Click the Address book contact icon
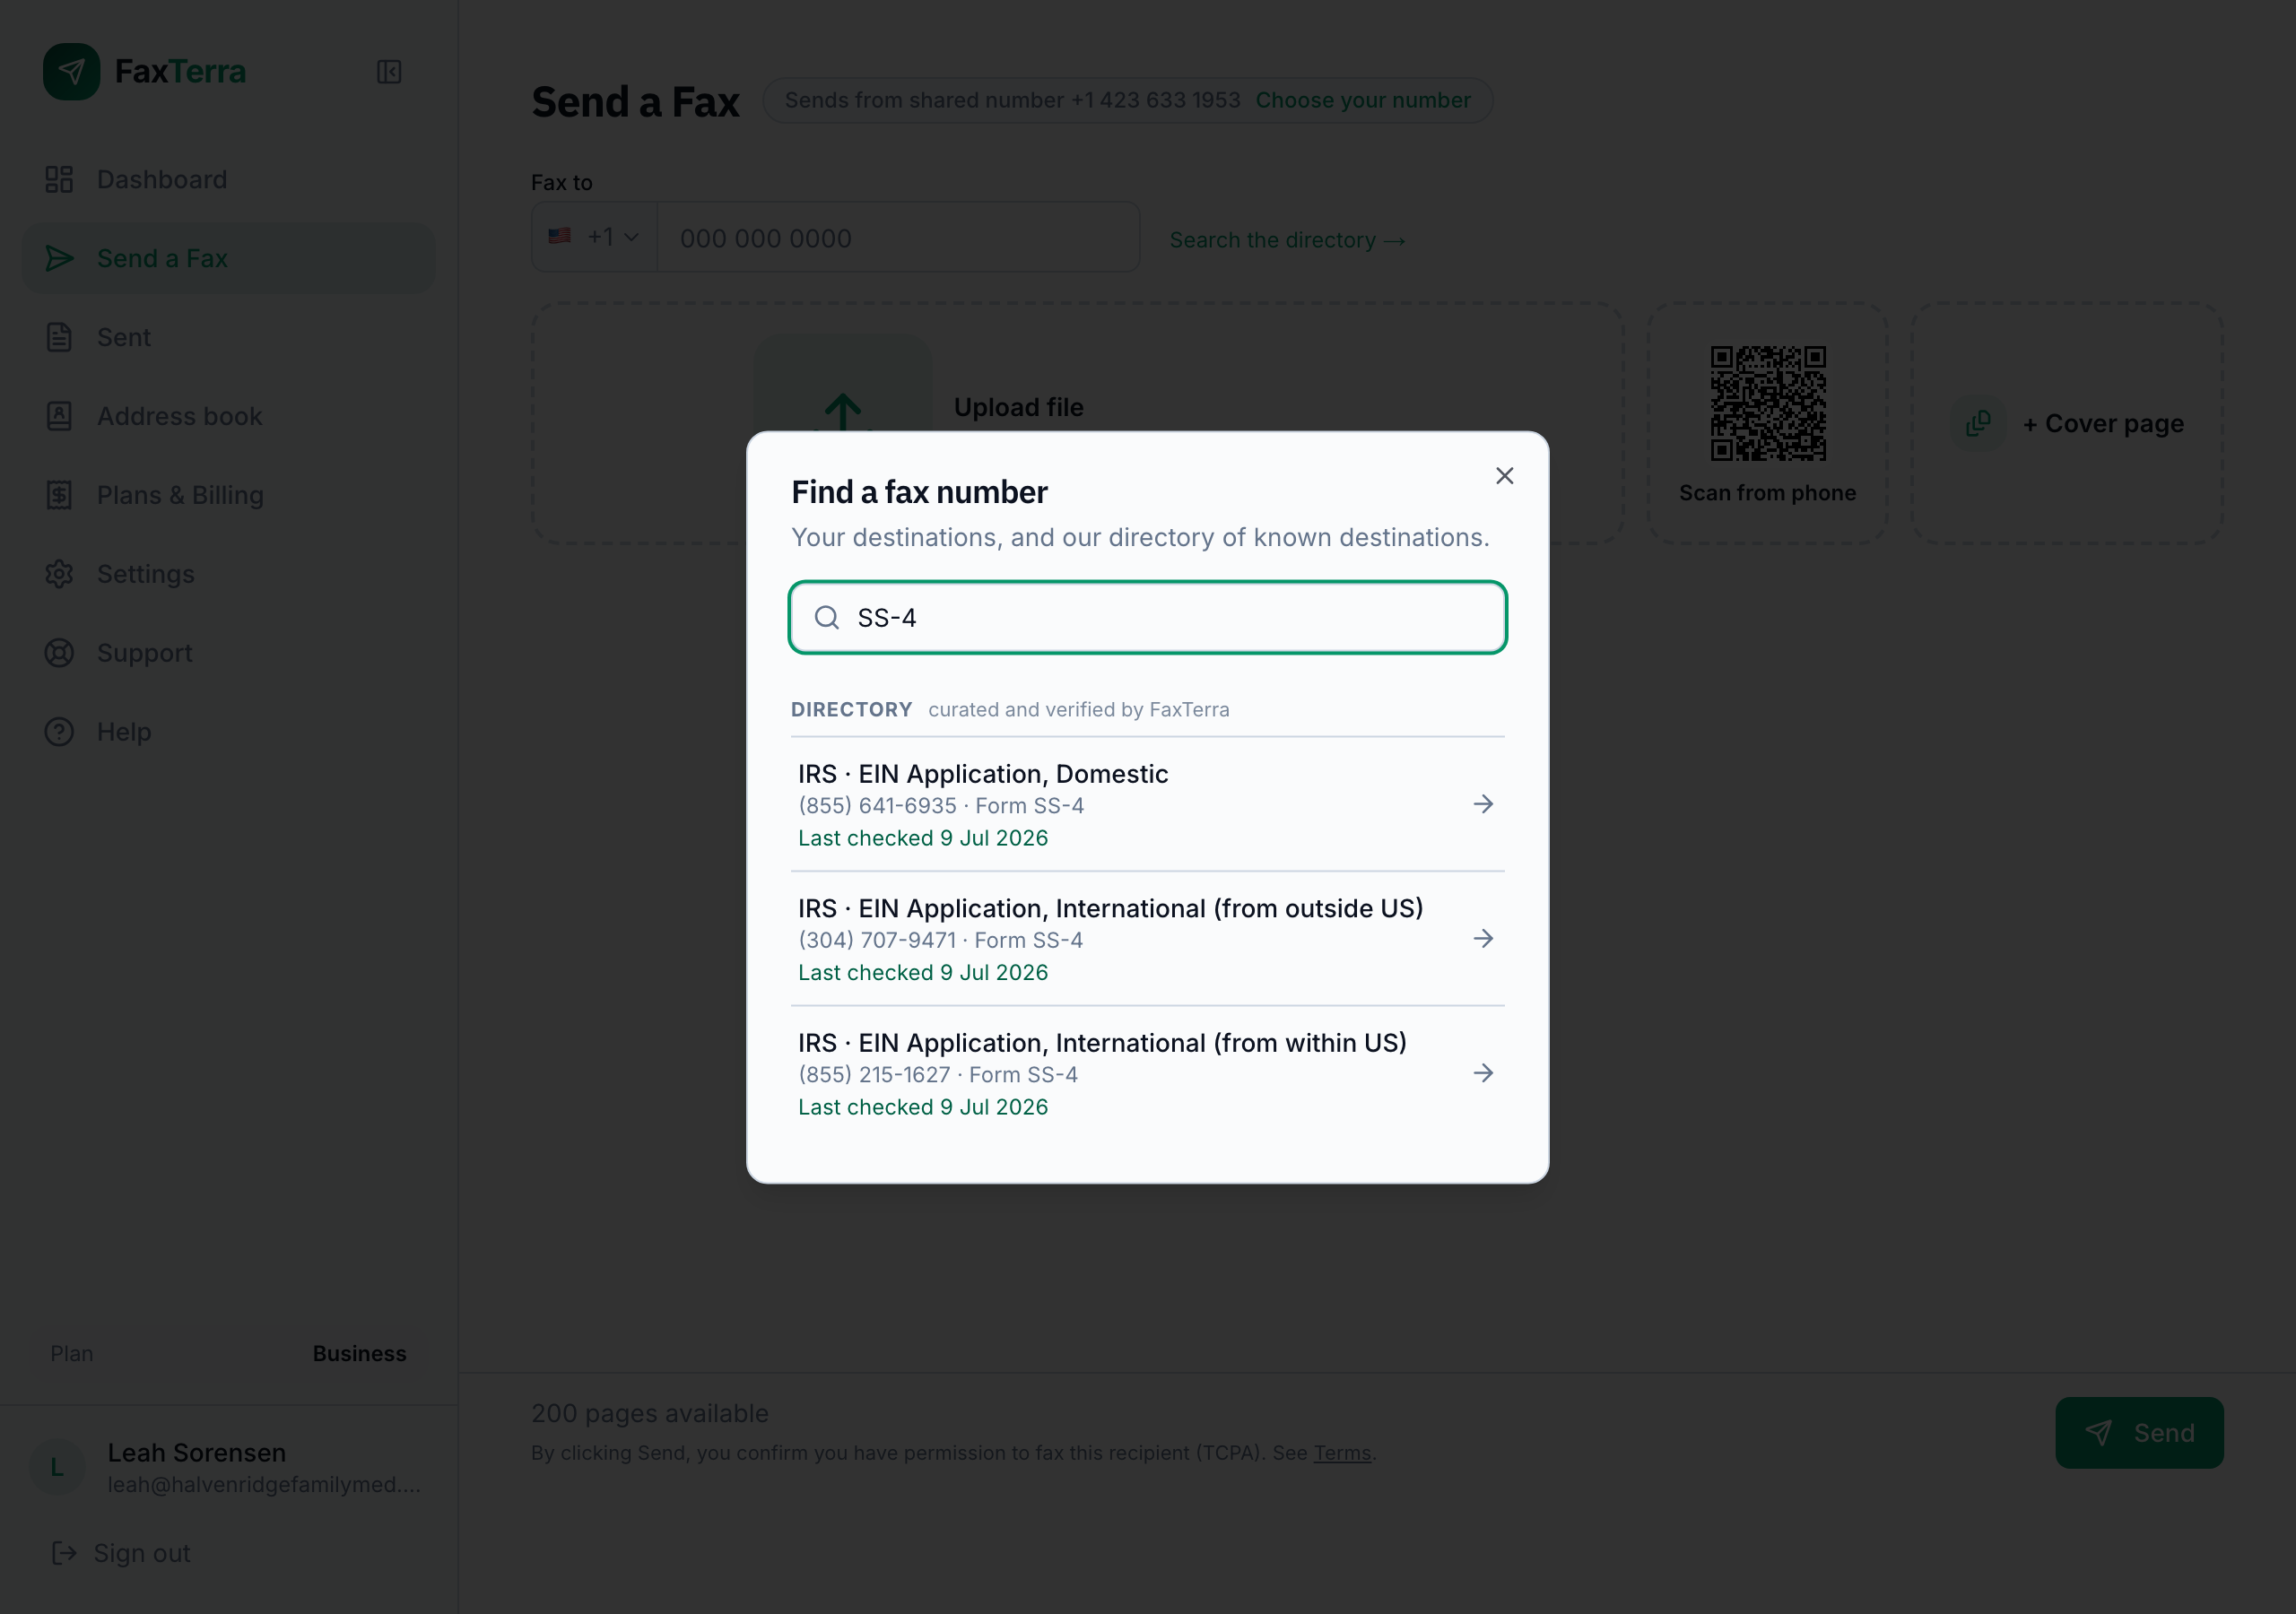This screenshot has width=2296, height=1614. tap(59, 416)
